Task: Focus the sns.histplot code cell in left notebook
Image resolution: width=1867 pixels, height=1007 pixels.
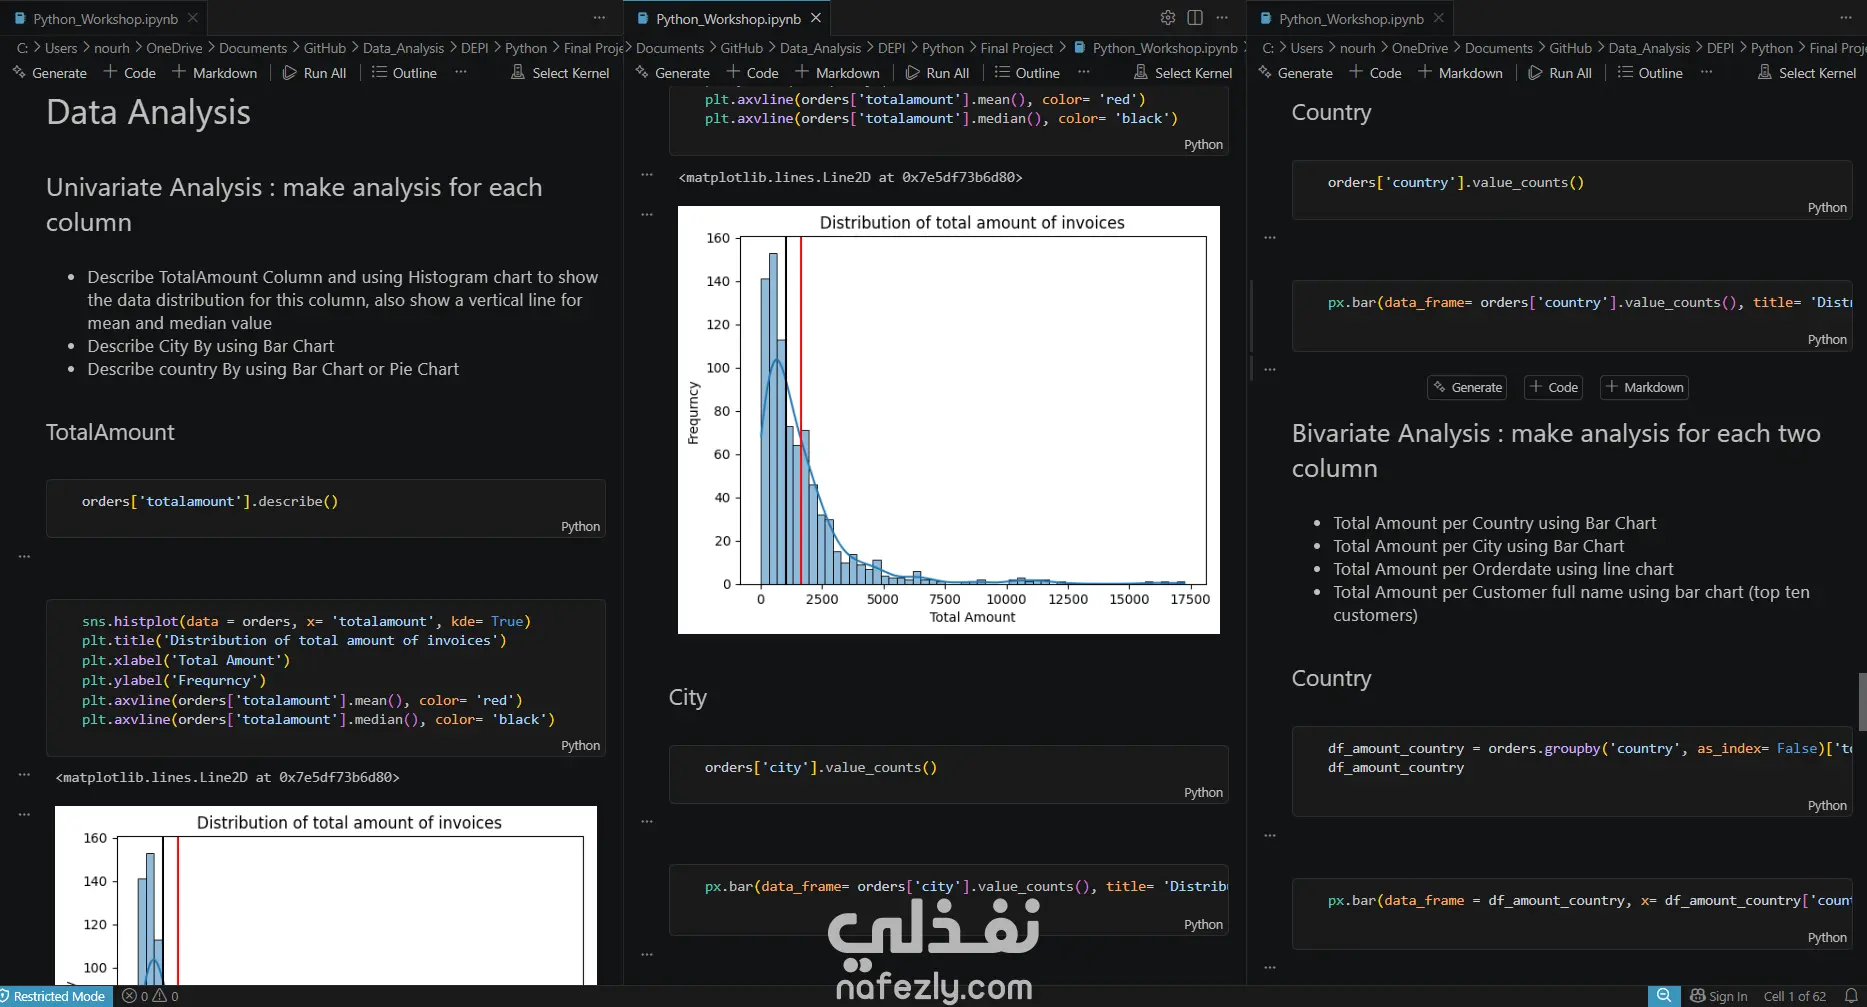Action: (326, 677)
